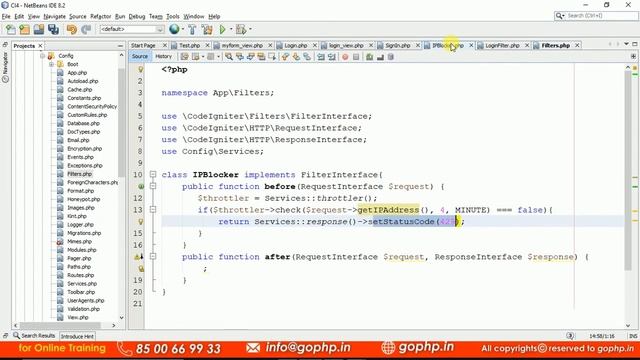Viewport: 640px width, 360px height.
Task: Click the split editor icon at toolbar end
Action: [633, 57]
